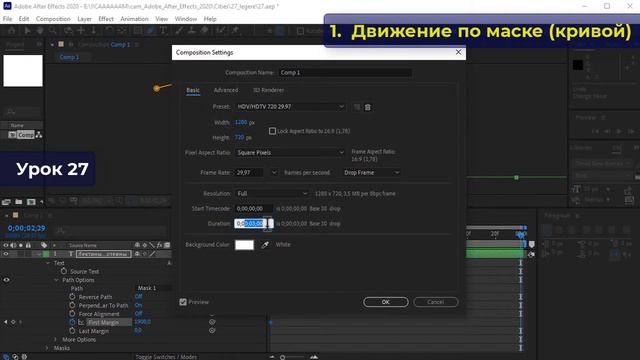
Task: Select the Hand tool
Action: pyautogui.click(x=40, y=31)
